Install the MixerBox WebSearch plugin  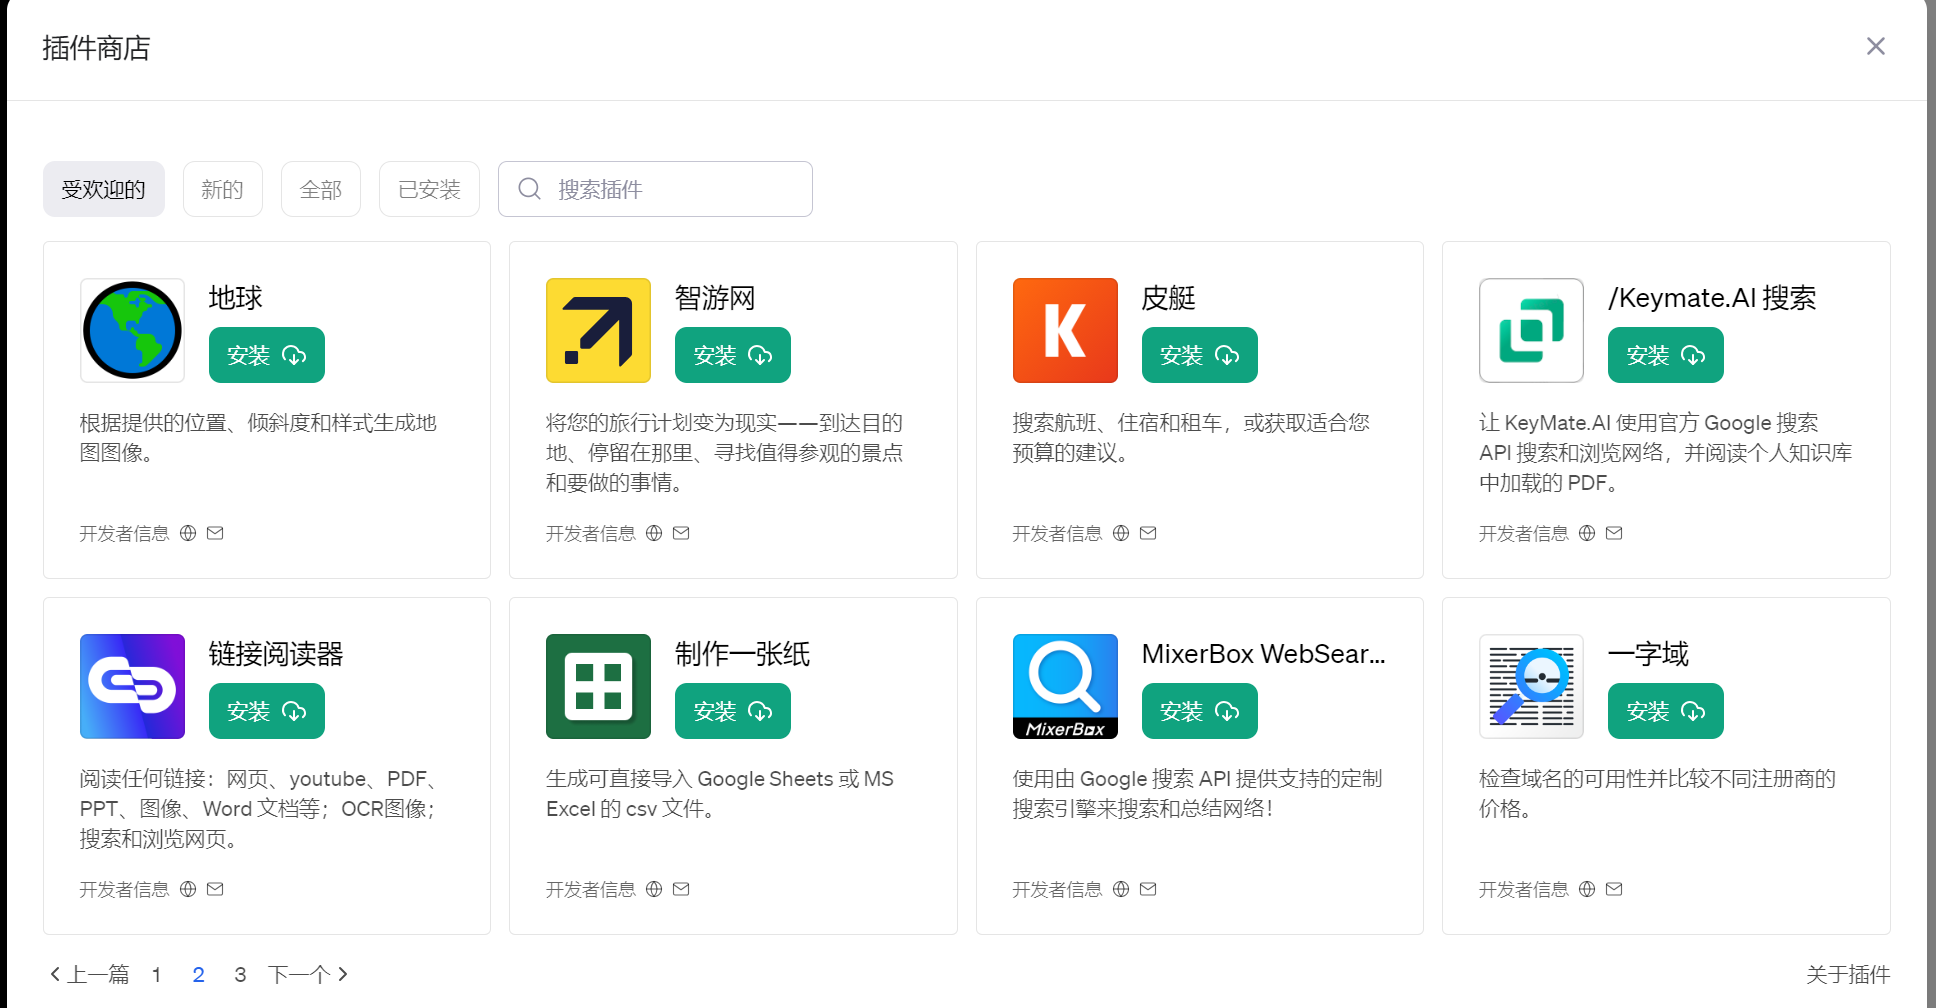point(1199,711)
